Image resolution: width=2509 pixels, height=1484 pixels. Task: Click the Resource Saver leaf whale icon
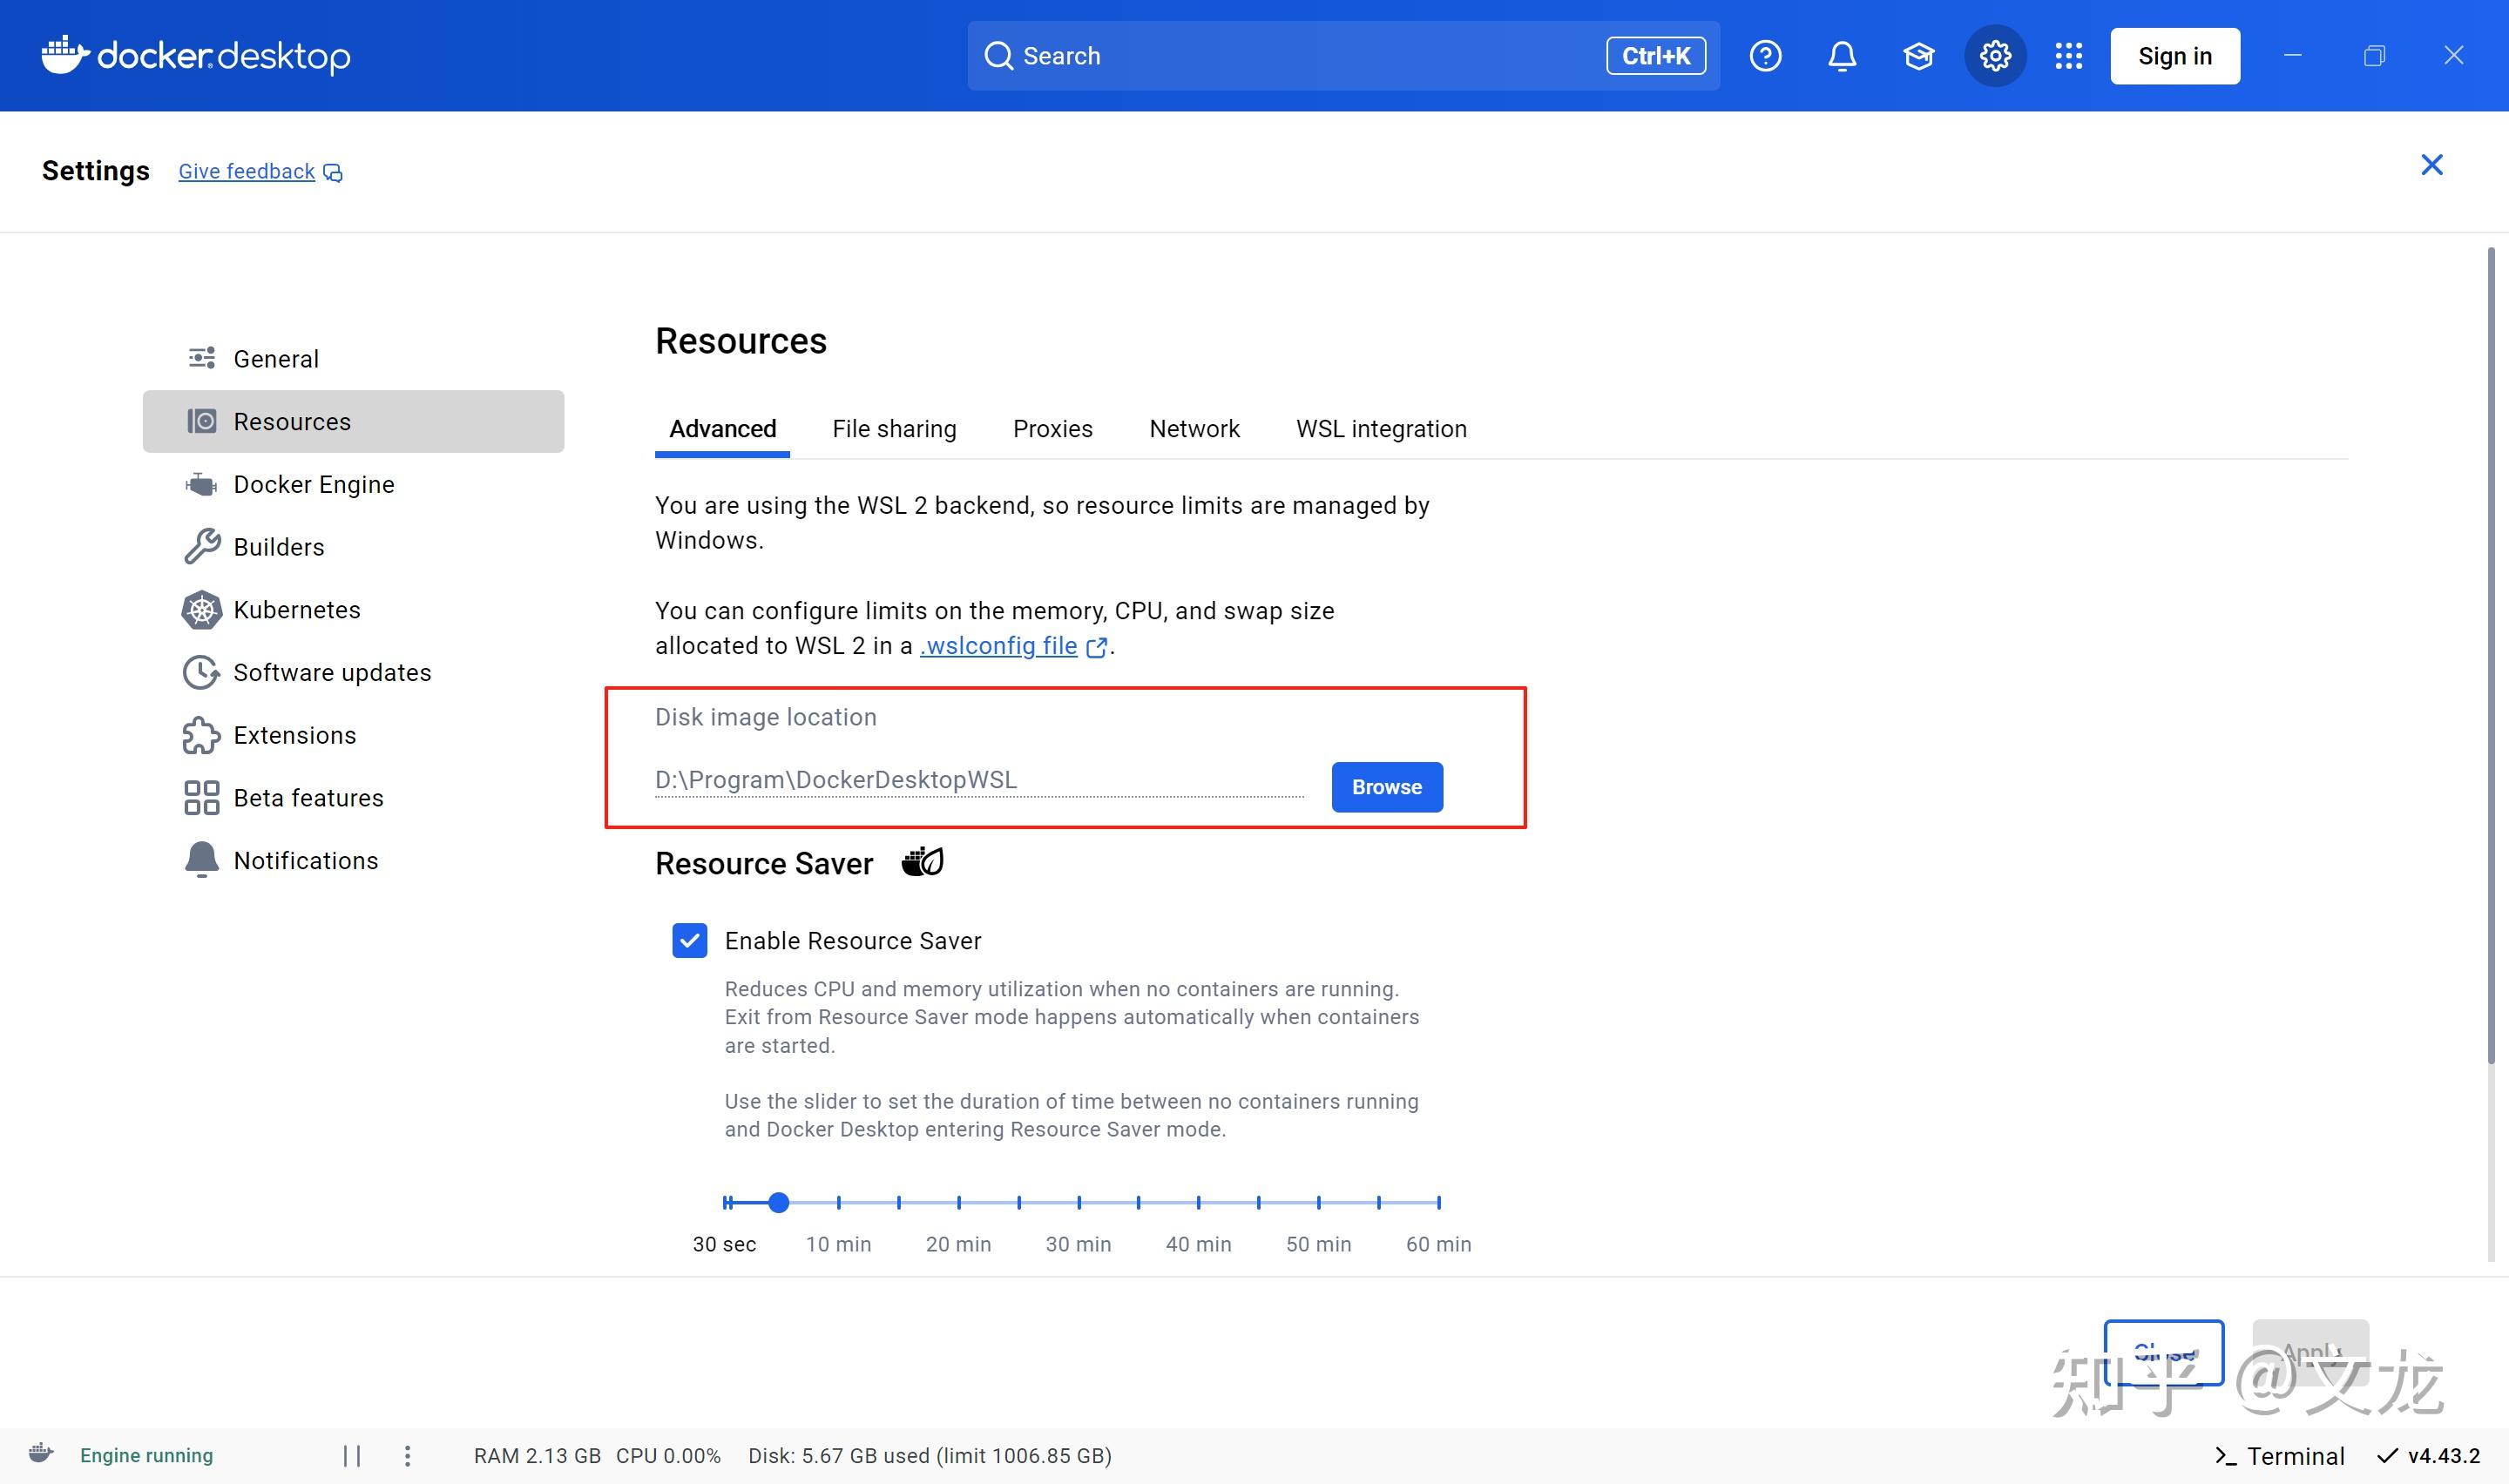pyautogui.click(x=922, y=861)
